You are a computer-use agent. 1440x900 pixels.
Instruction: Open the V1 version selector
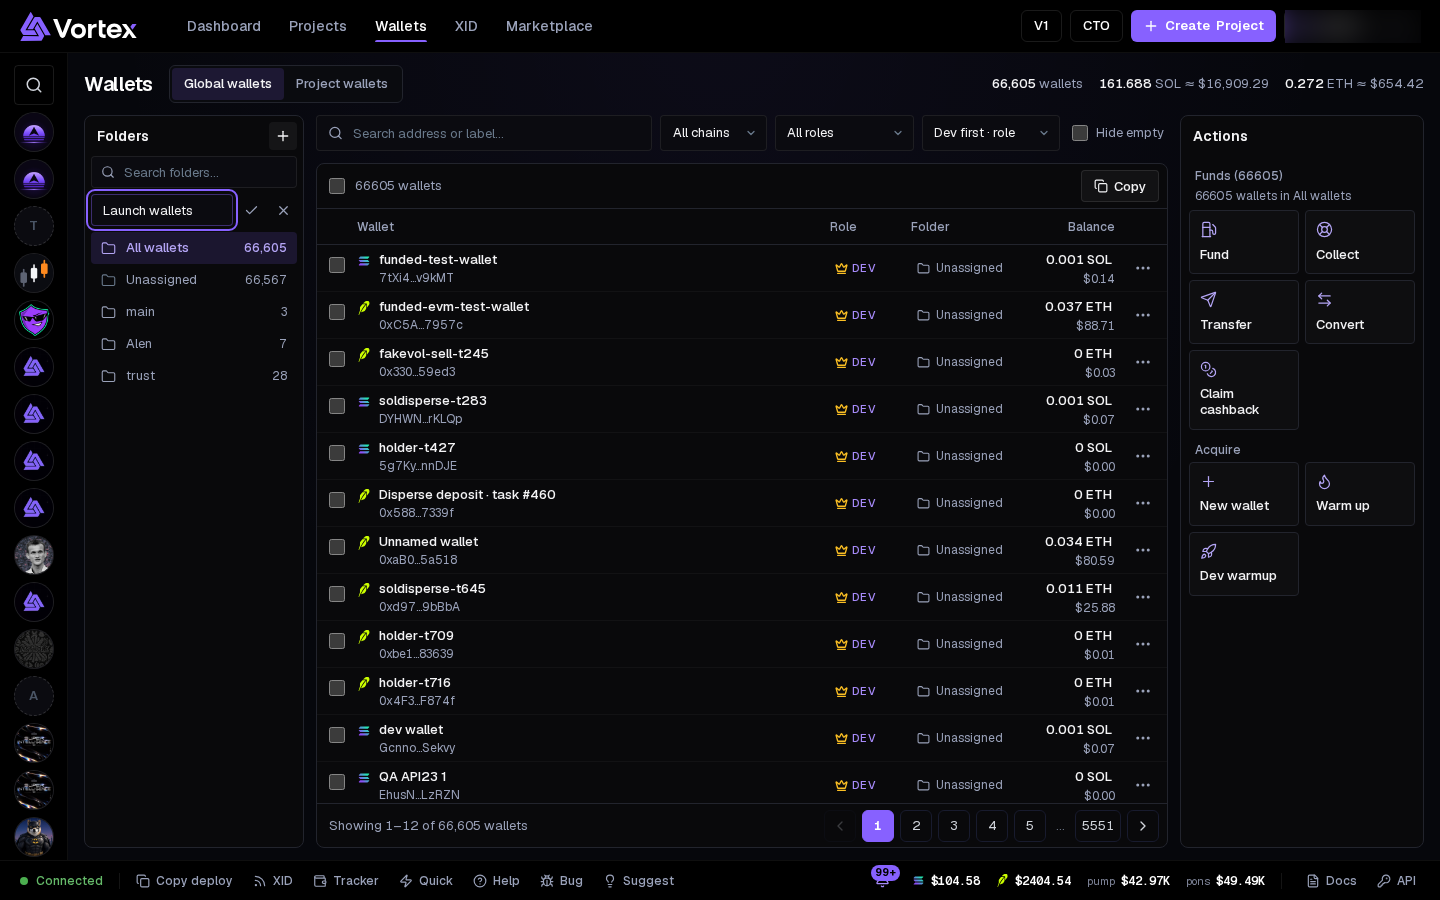point(1041,26)
